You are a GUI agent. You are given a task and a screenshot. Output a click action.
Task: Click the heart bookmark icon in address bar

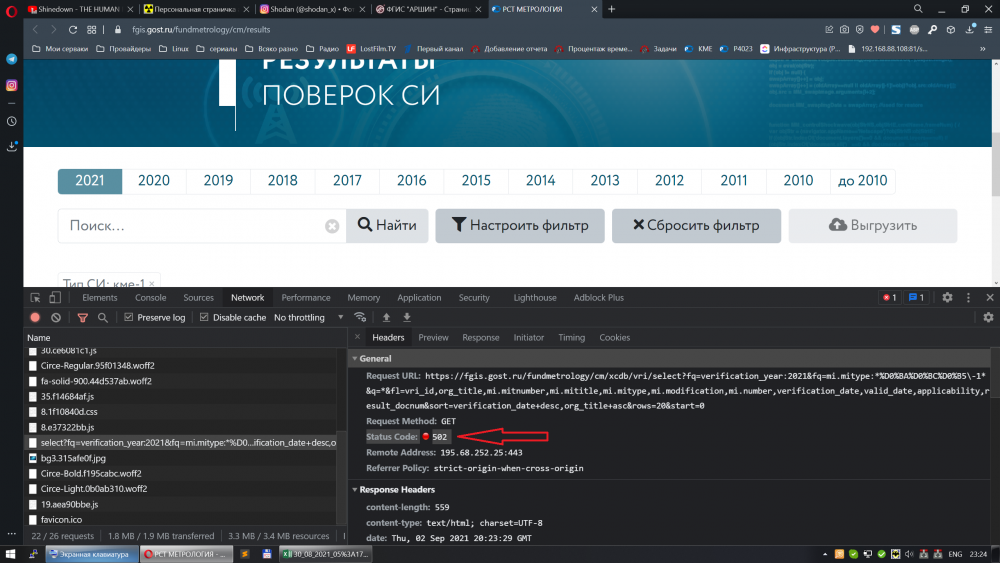875,29
